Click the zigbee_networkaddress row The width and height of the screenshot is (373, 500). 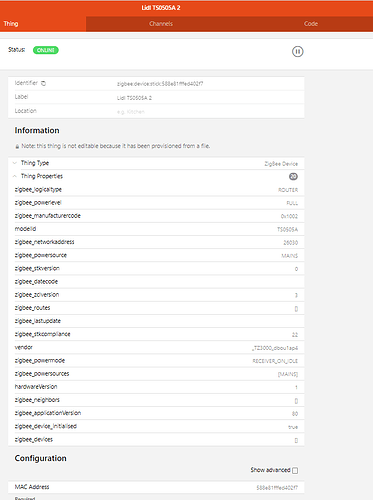(x=156, y=242)
